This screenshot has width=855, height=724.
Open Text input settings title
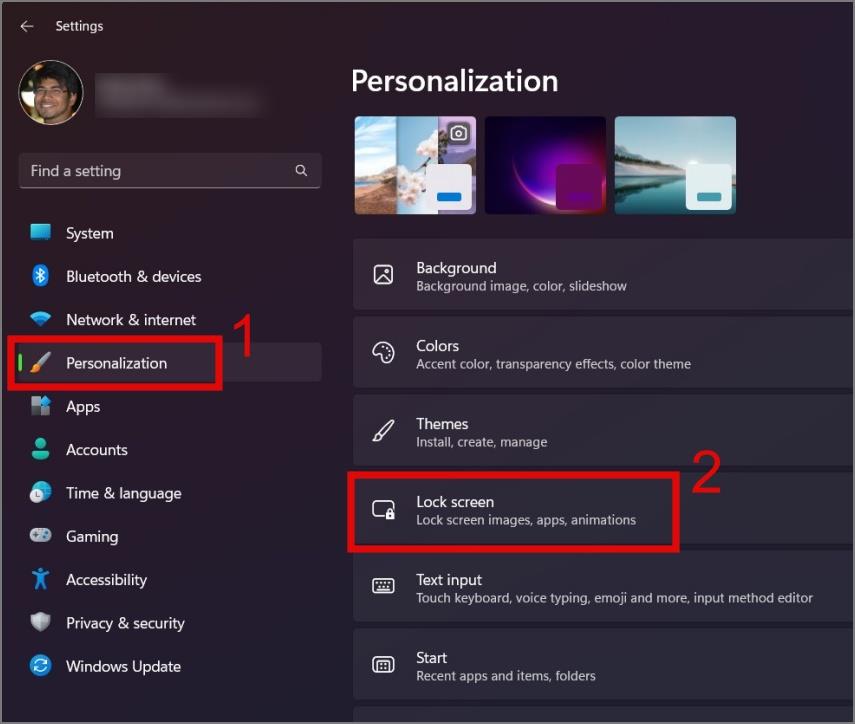click(449, 580)
